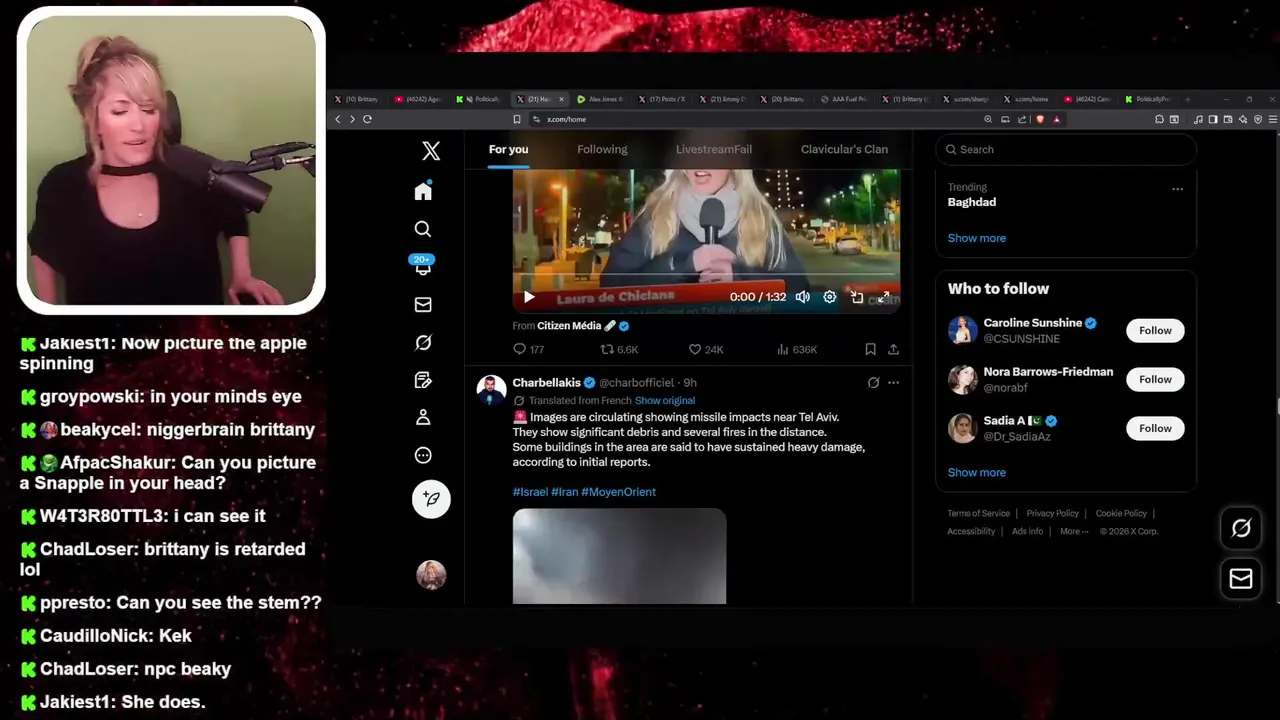Open the #Israel hashtag
This screenshot has height=720, width=1280.
tap(530, 492)
